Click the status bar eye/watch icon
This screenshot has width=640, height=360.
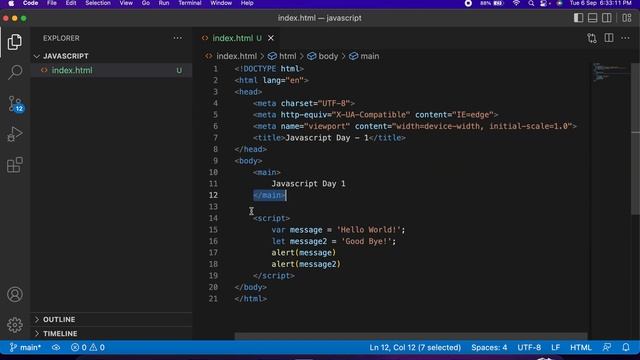[x=56, y=347]
